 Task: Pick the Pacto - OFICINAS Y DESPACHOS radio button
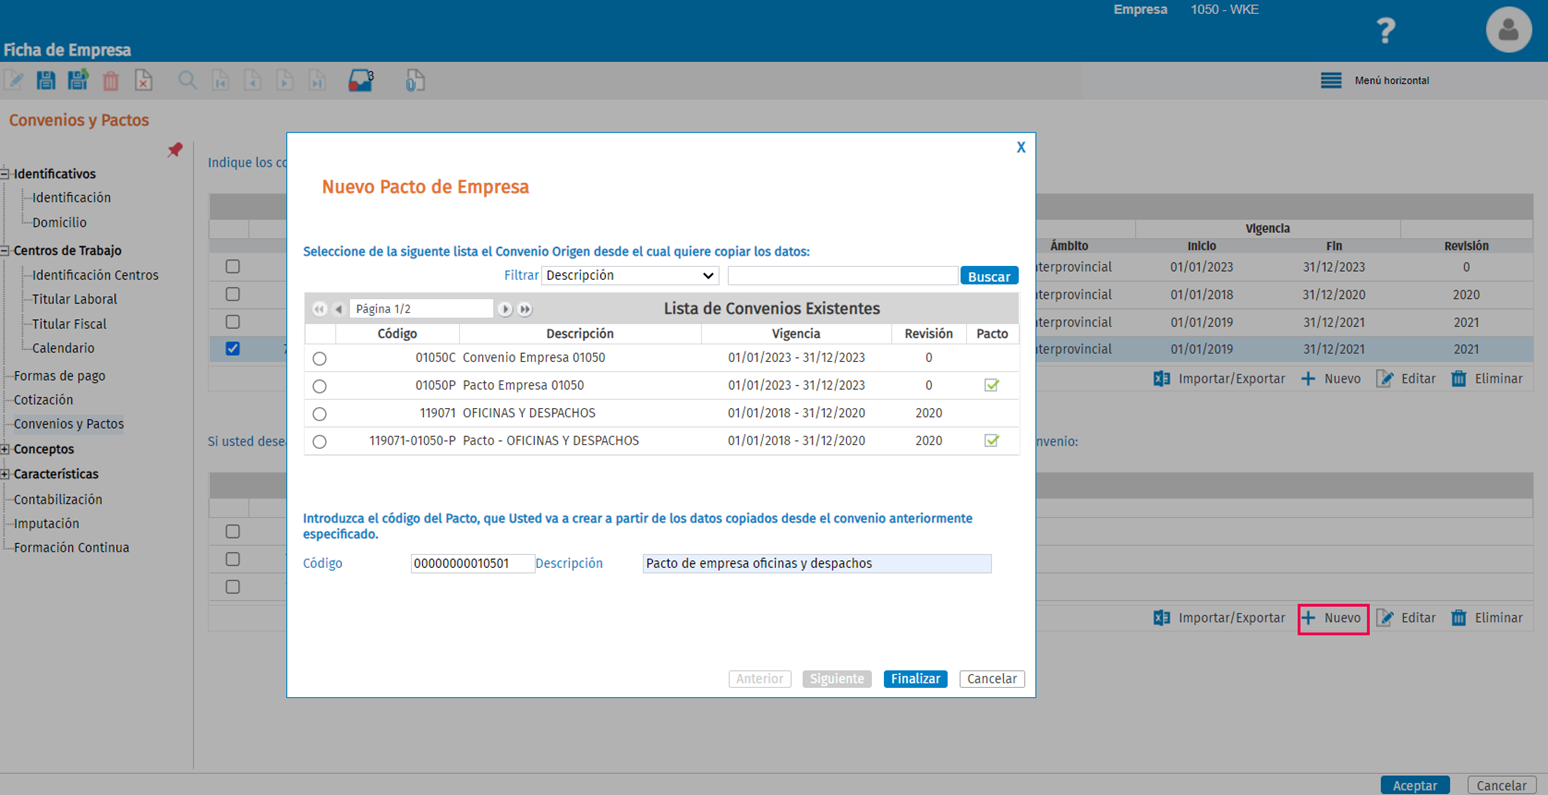pos(319,441)
